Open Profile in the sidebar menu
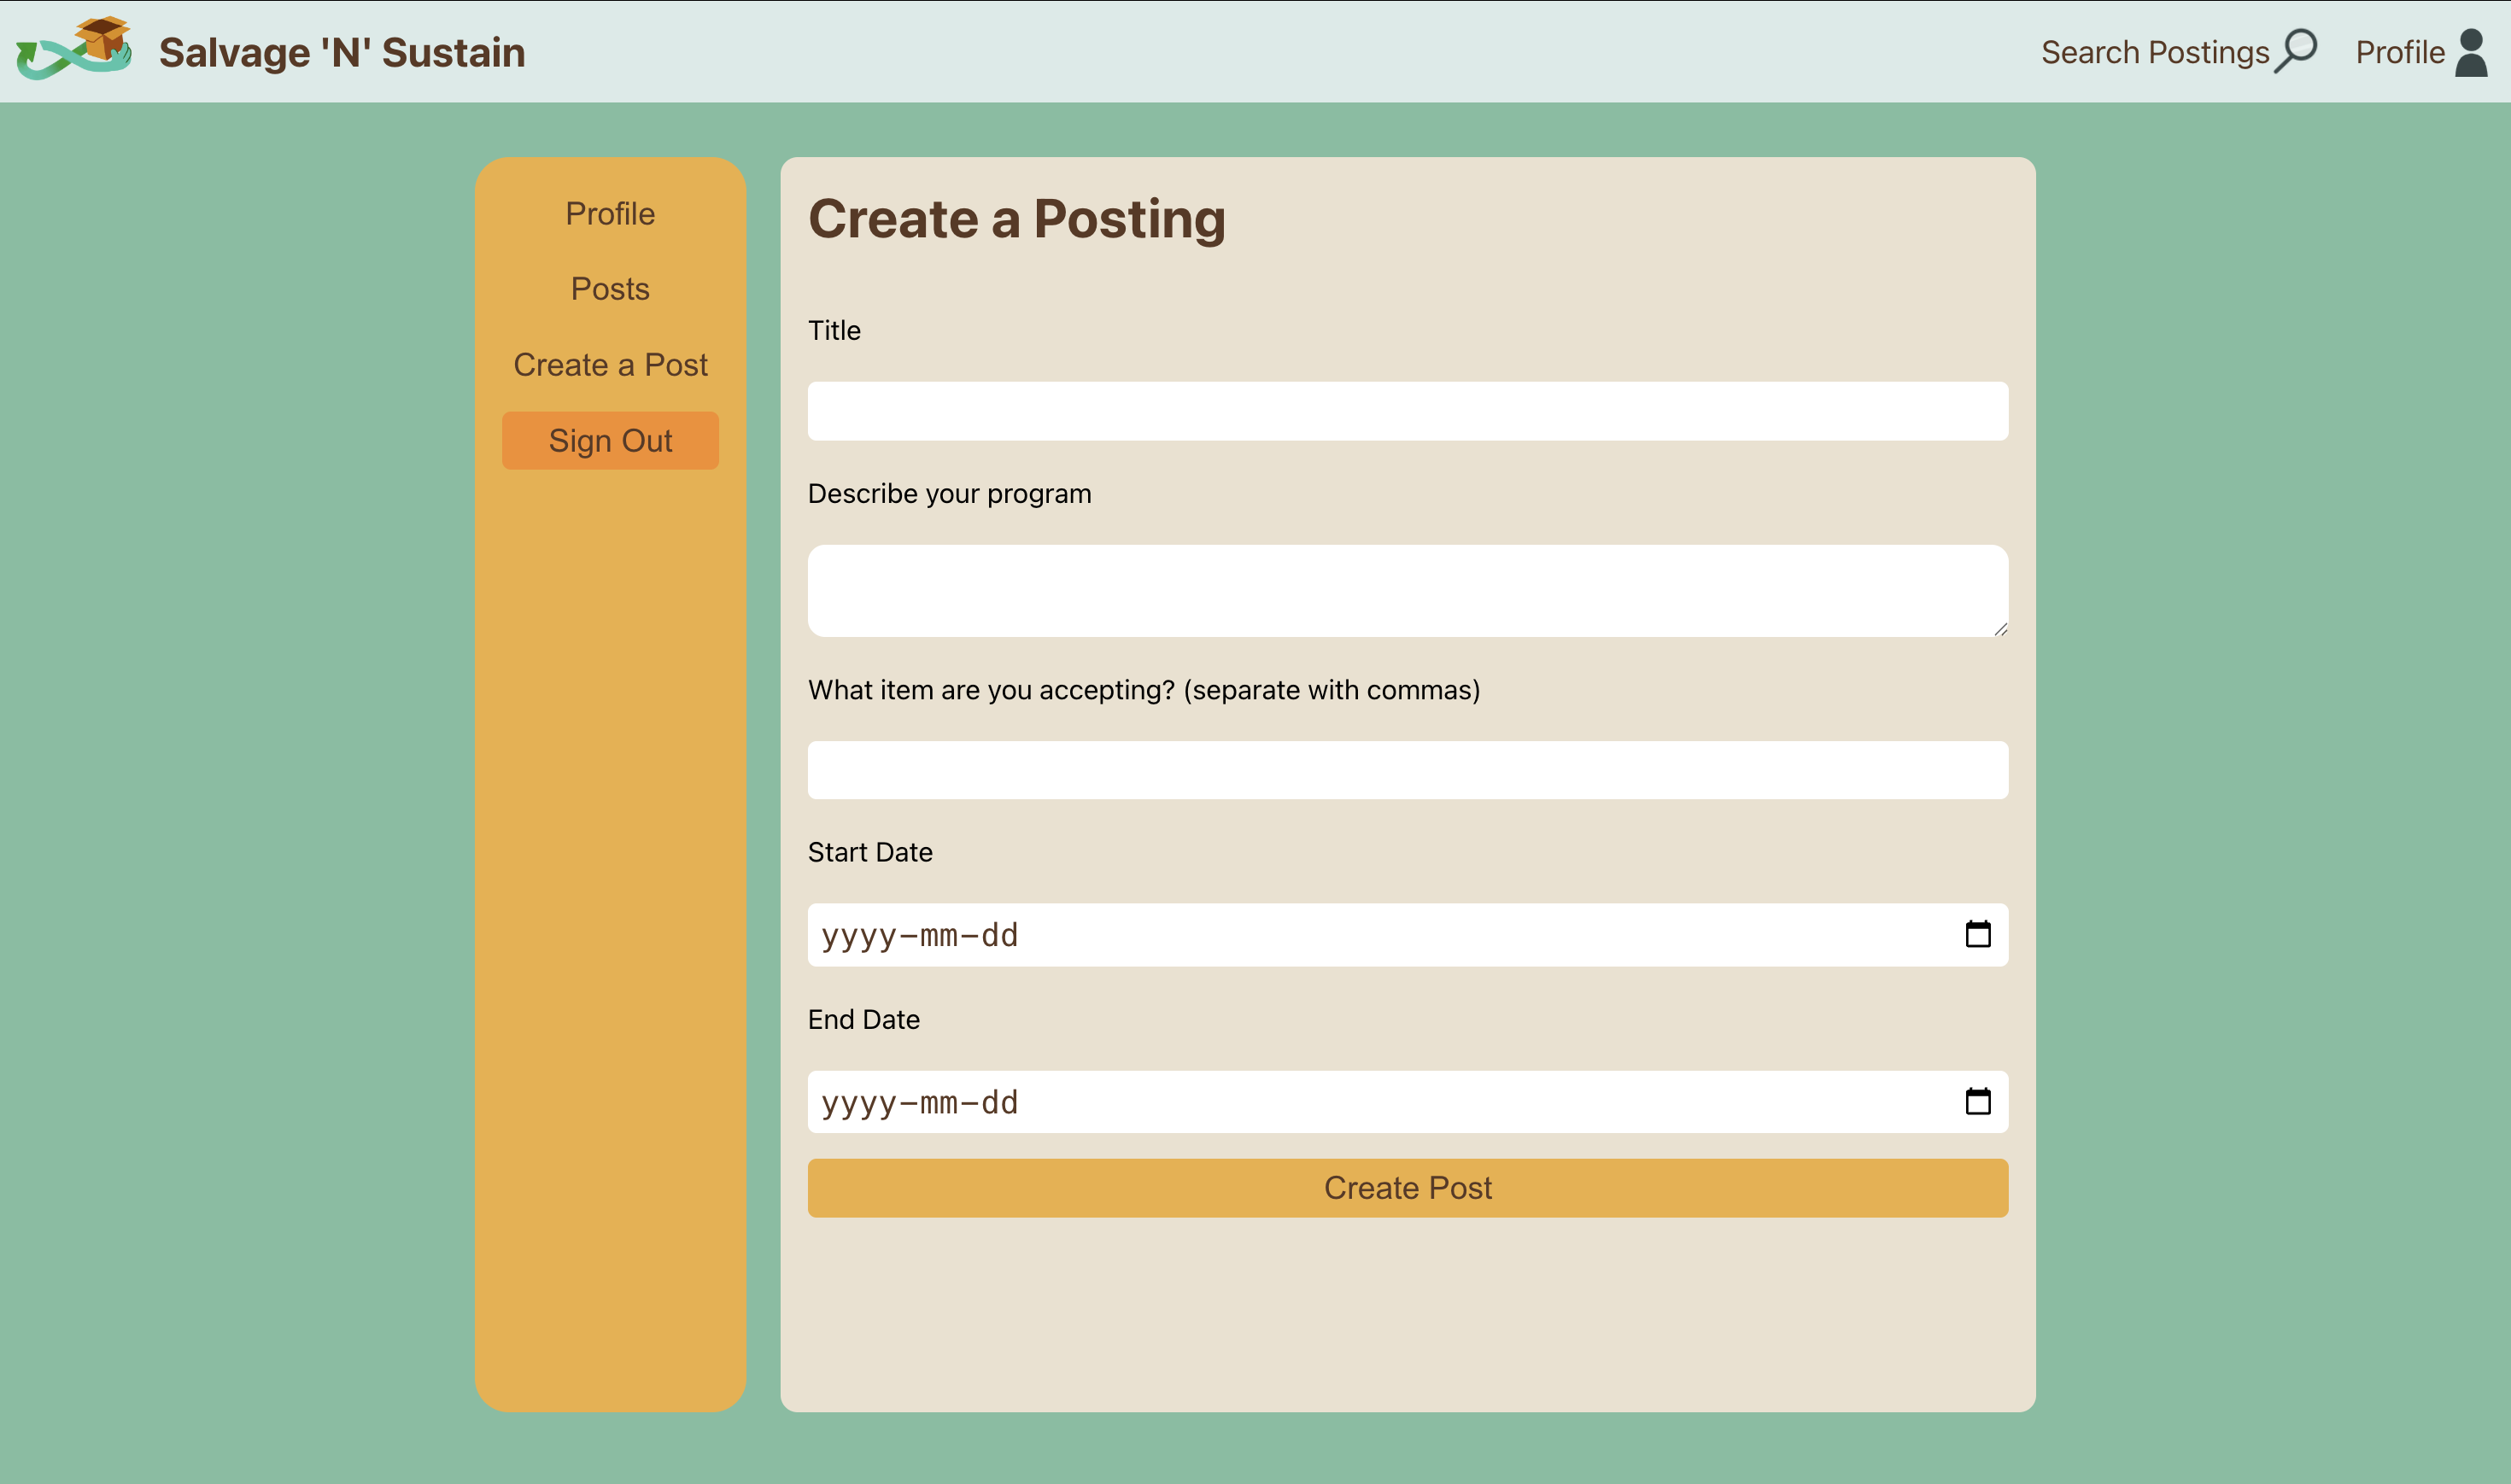 pyautogui.click(x=610, y=214)
